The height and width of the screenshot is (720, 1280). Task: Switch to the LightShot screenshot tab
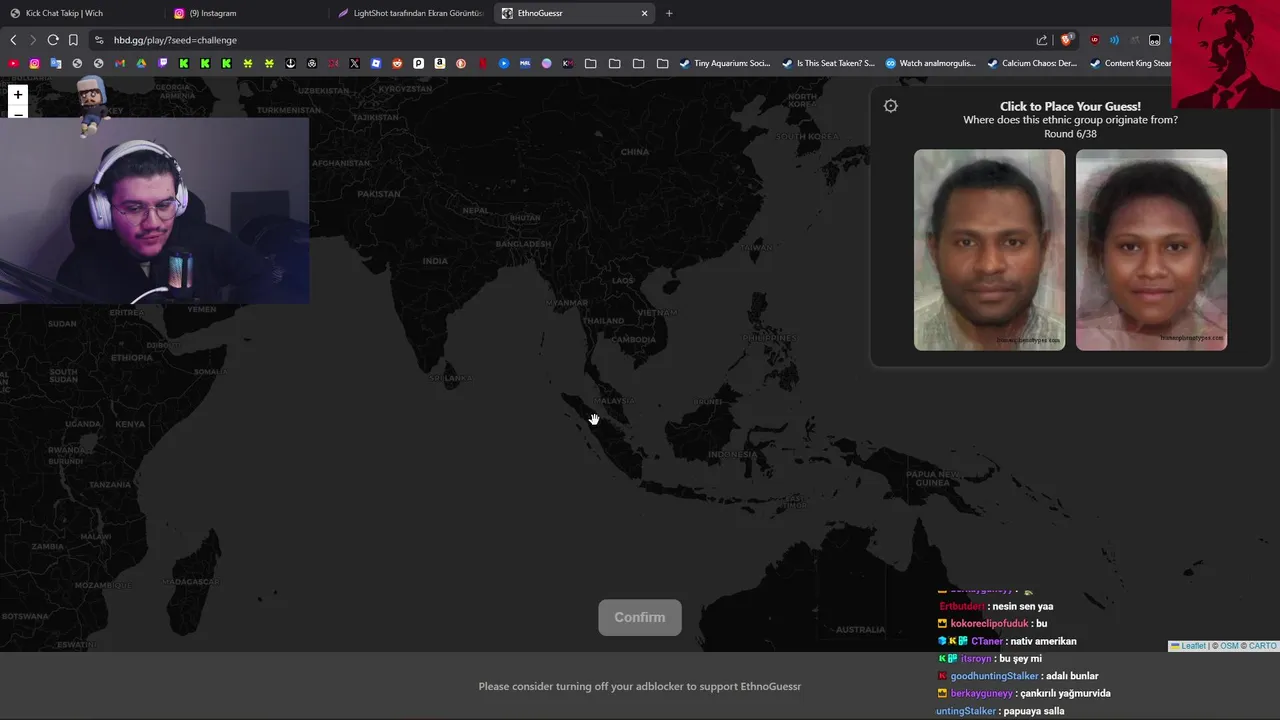(x=410, y=13)
